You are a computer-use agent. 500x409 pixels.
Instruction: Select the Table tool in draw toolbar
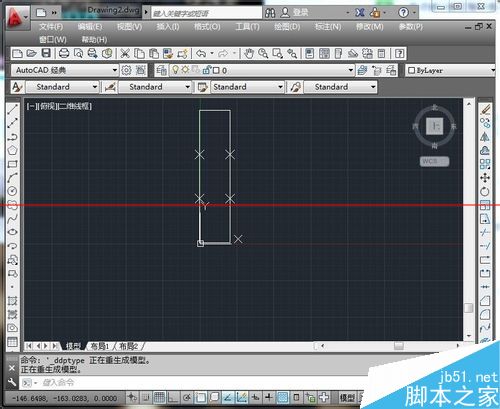pyautogui.click(x=12, y=342)
